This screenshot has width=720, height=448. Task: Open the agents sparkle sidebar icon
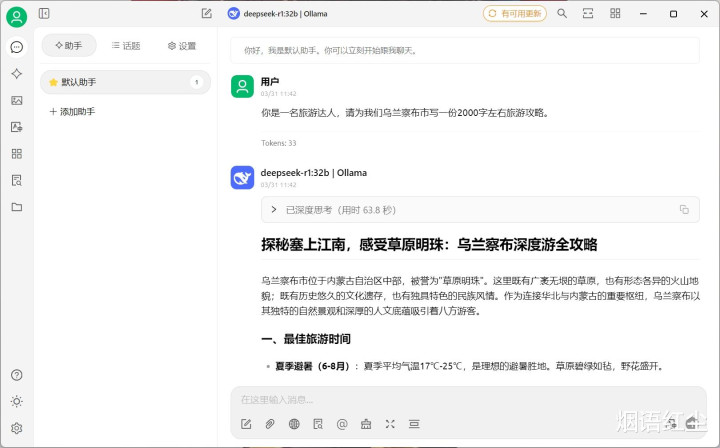coord(17,73)
